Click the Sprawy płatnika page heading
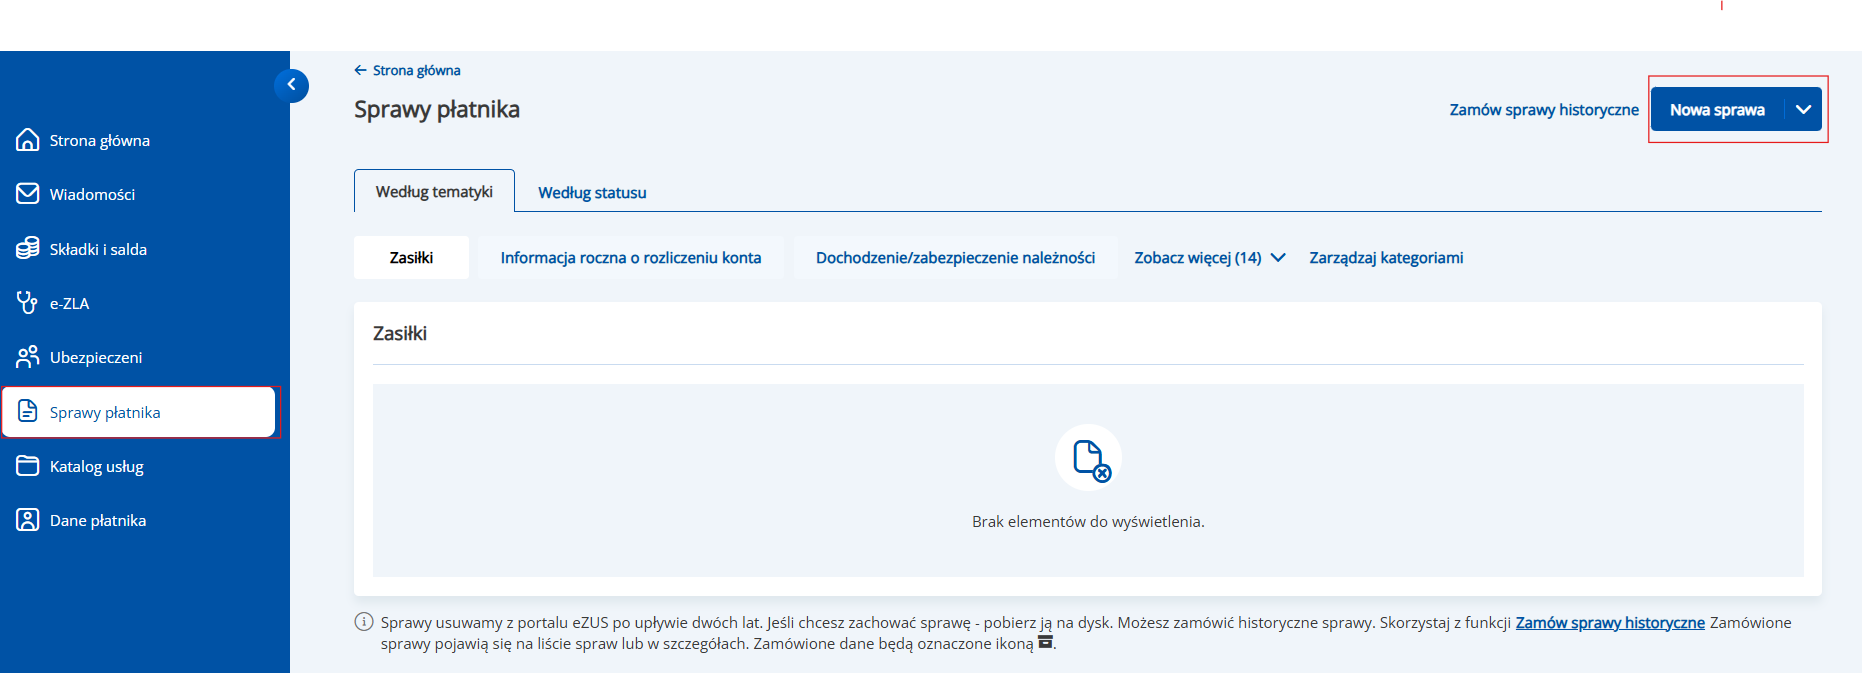The width and height of the screenshot is (1862, 673). [437, 109]
